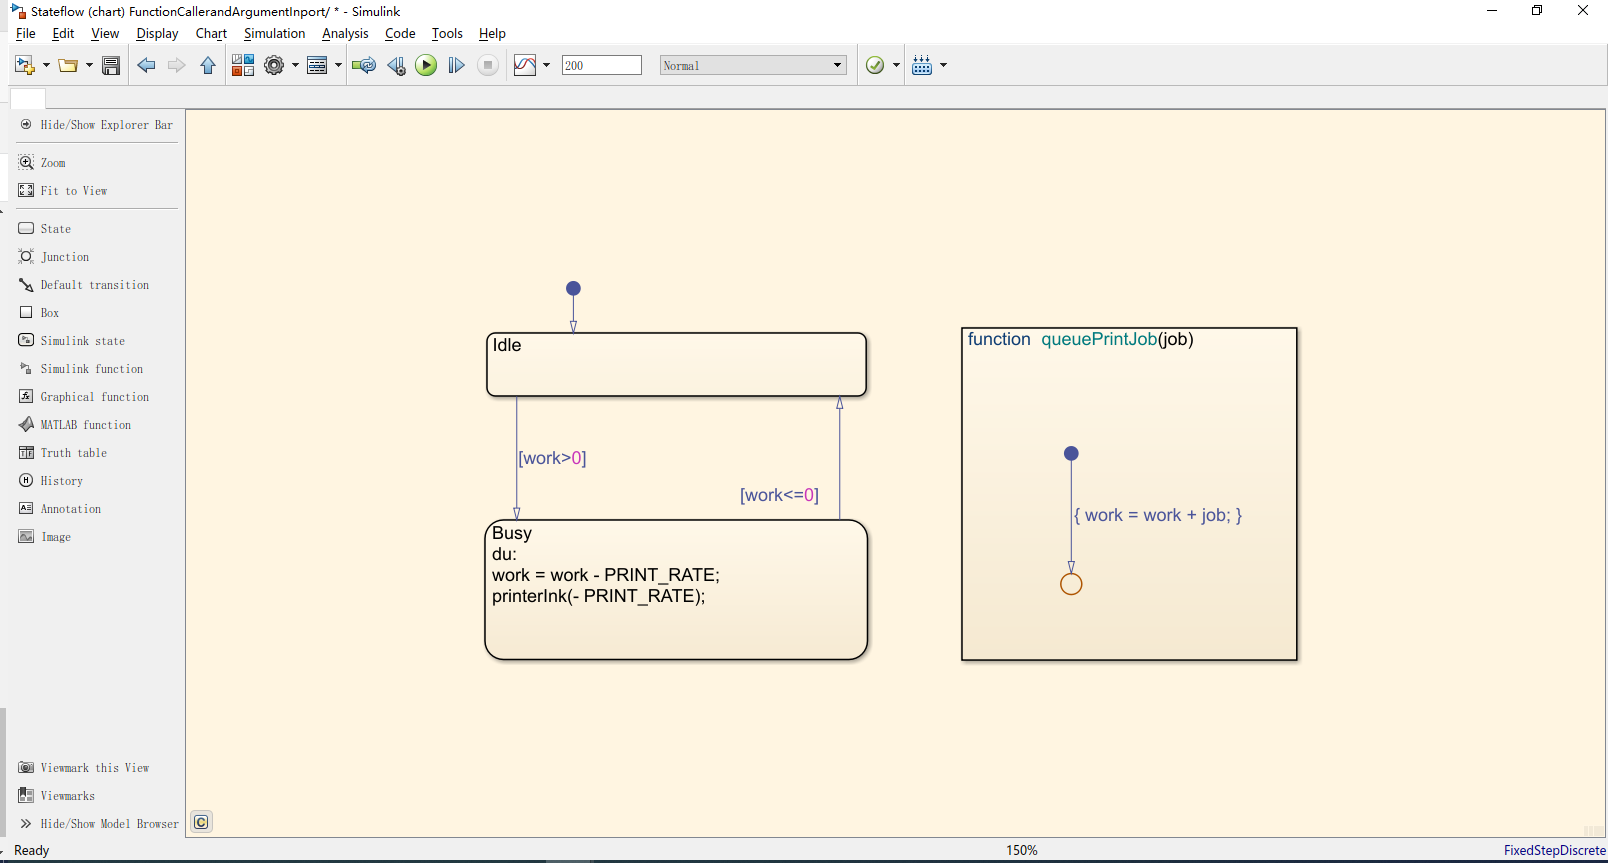The image size is (1608, 863).
Task: Click the Save model icon
Action: coord(111,66)
